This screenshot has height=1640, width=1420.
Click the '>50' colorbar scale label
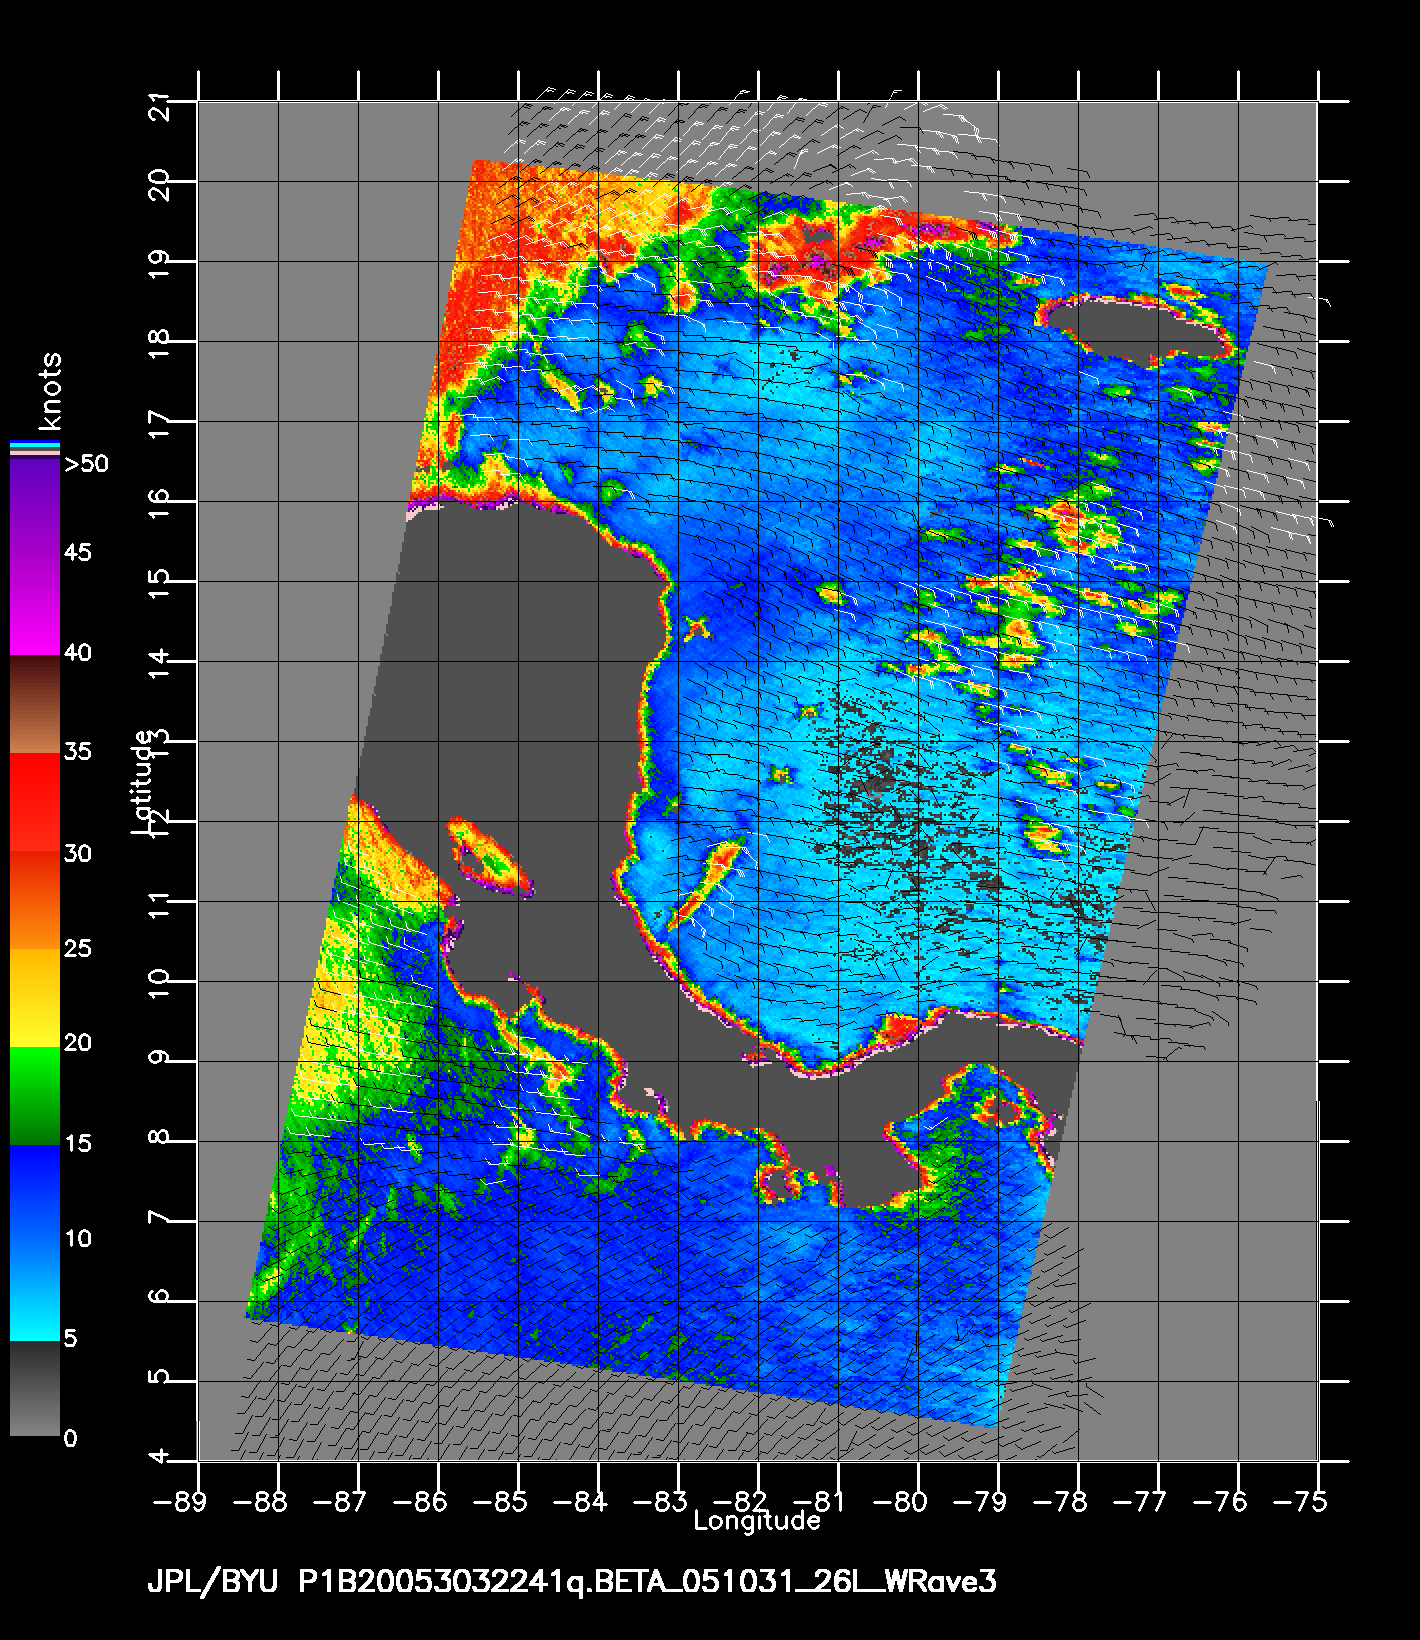pyautogui.click(x=86, y=464)
